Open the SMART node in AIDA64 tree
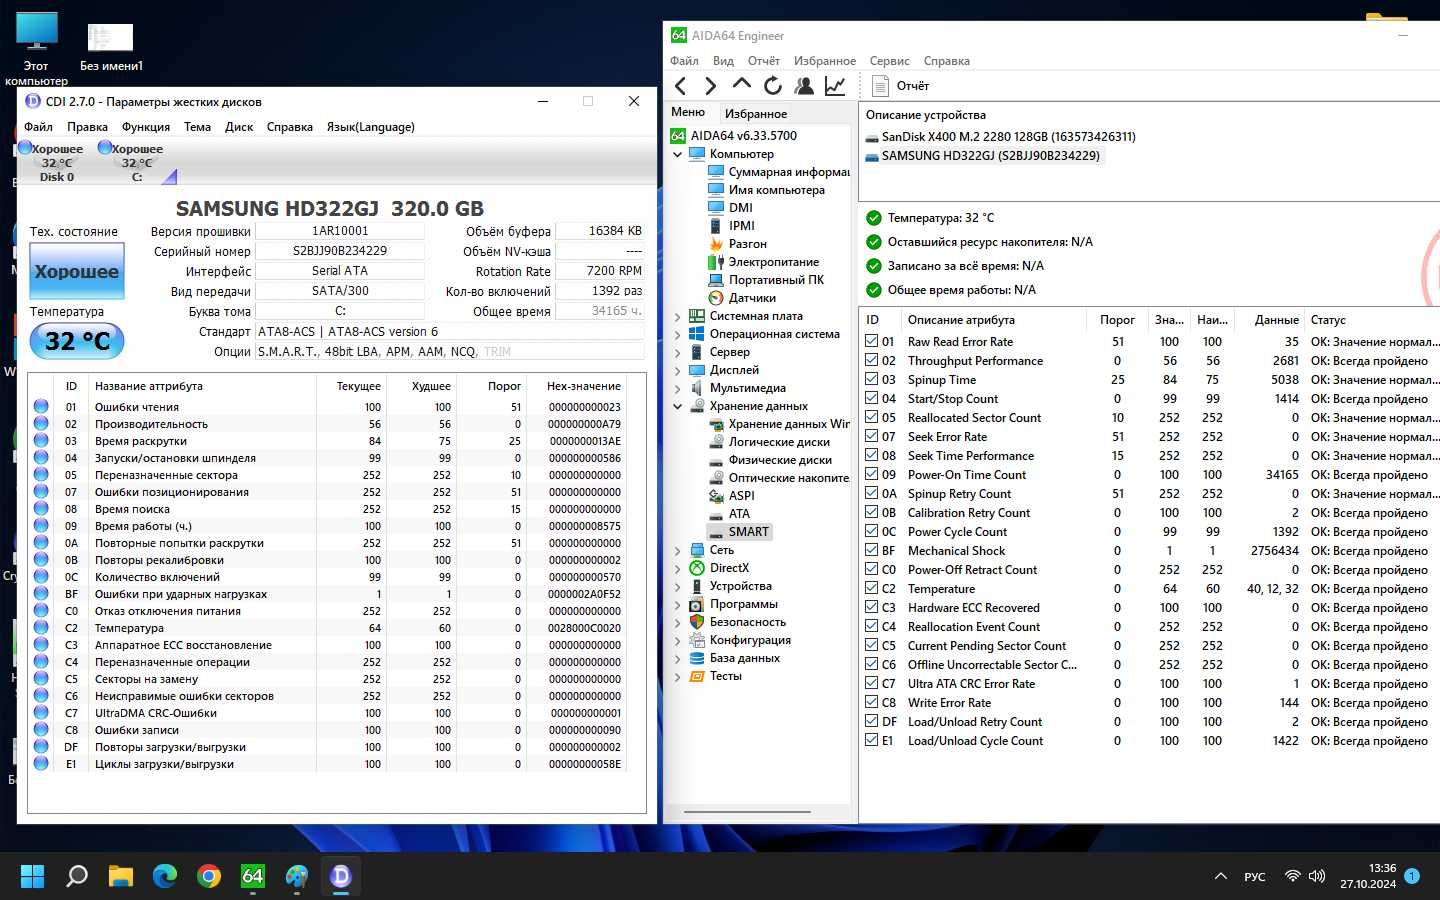Viewport: 1440px width, 900px height. 738,532
